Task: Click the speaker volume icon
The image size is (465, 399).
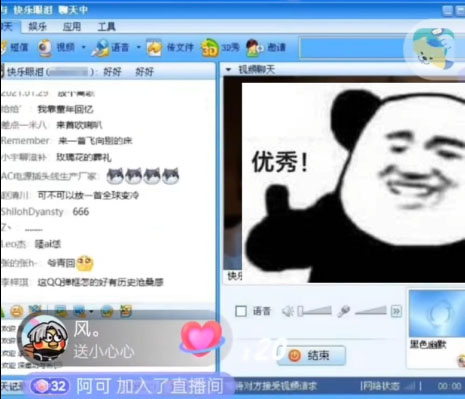Action: pos(288,311)
